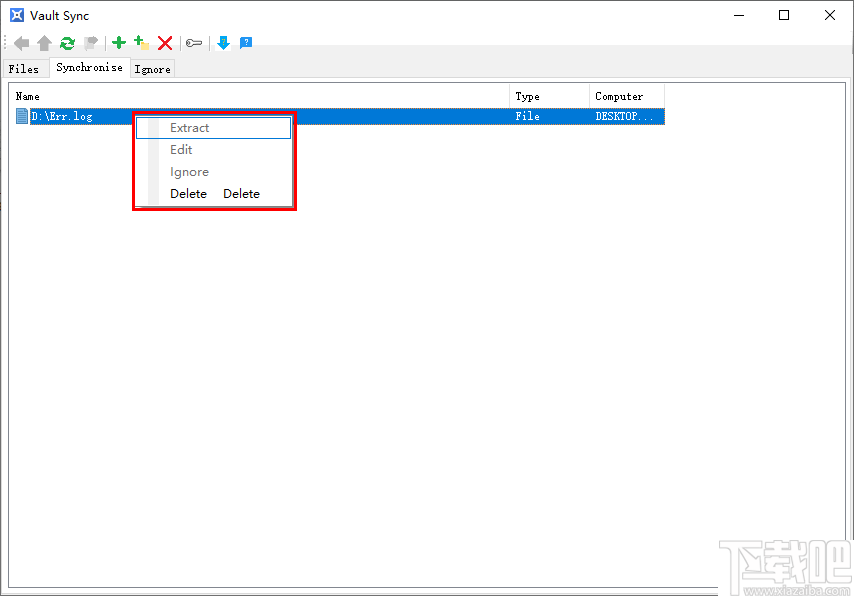The image size is (854, 596).
Task: Go up one level with up arrow
Action: 44,43
